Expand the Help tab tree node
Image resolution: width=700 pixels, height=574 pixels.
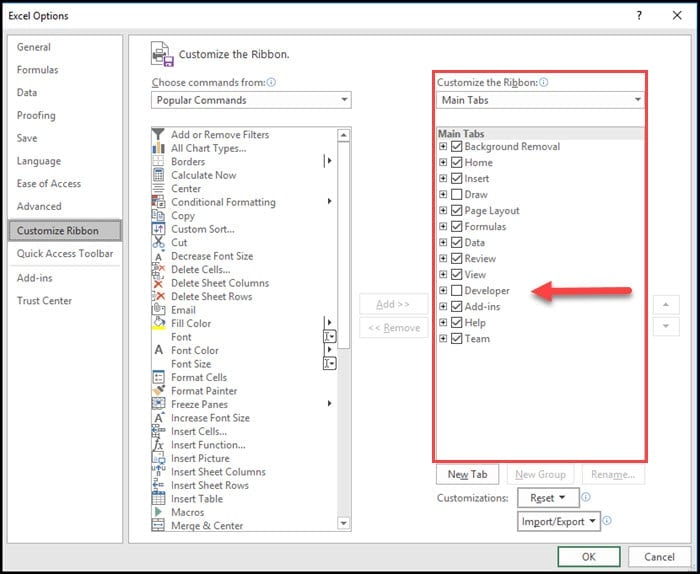click(443, 323)
